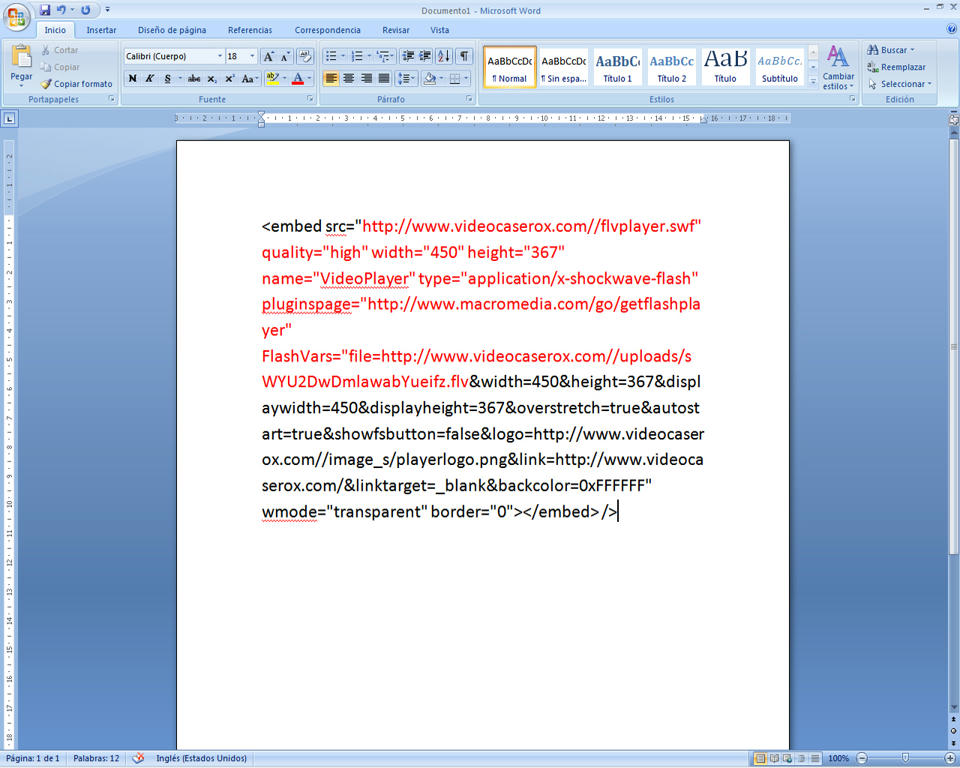Toggle show paragraph marks (¶)

click(464, 56)
